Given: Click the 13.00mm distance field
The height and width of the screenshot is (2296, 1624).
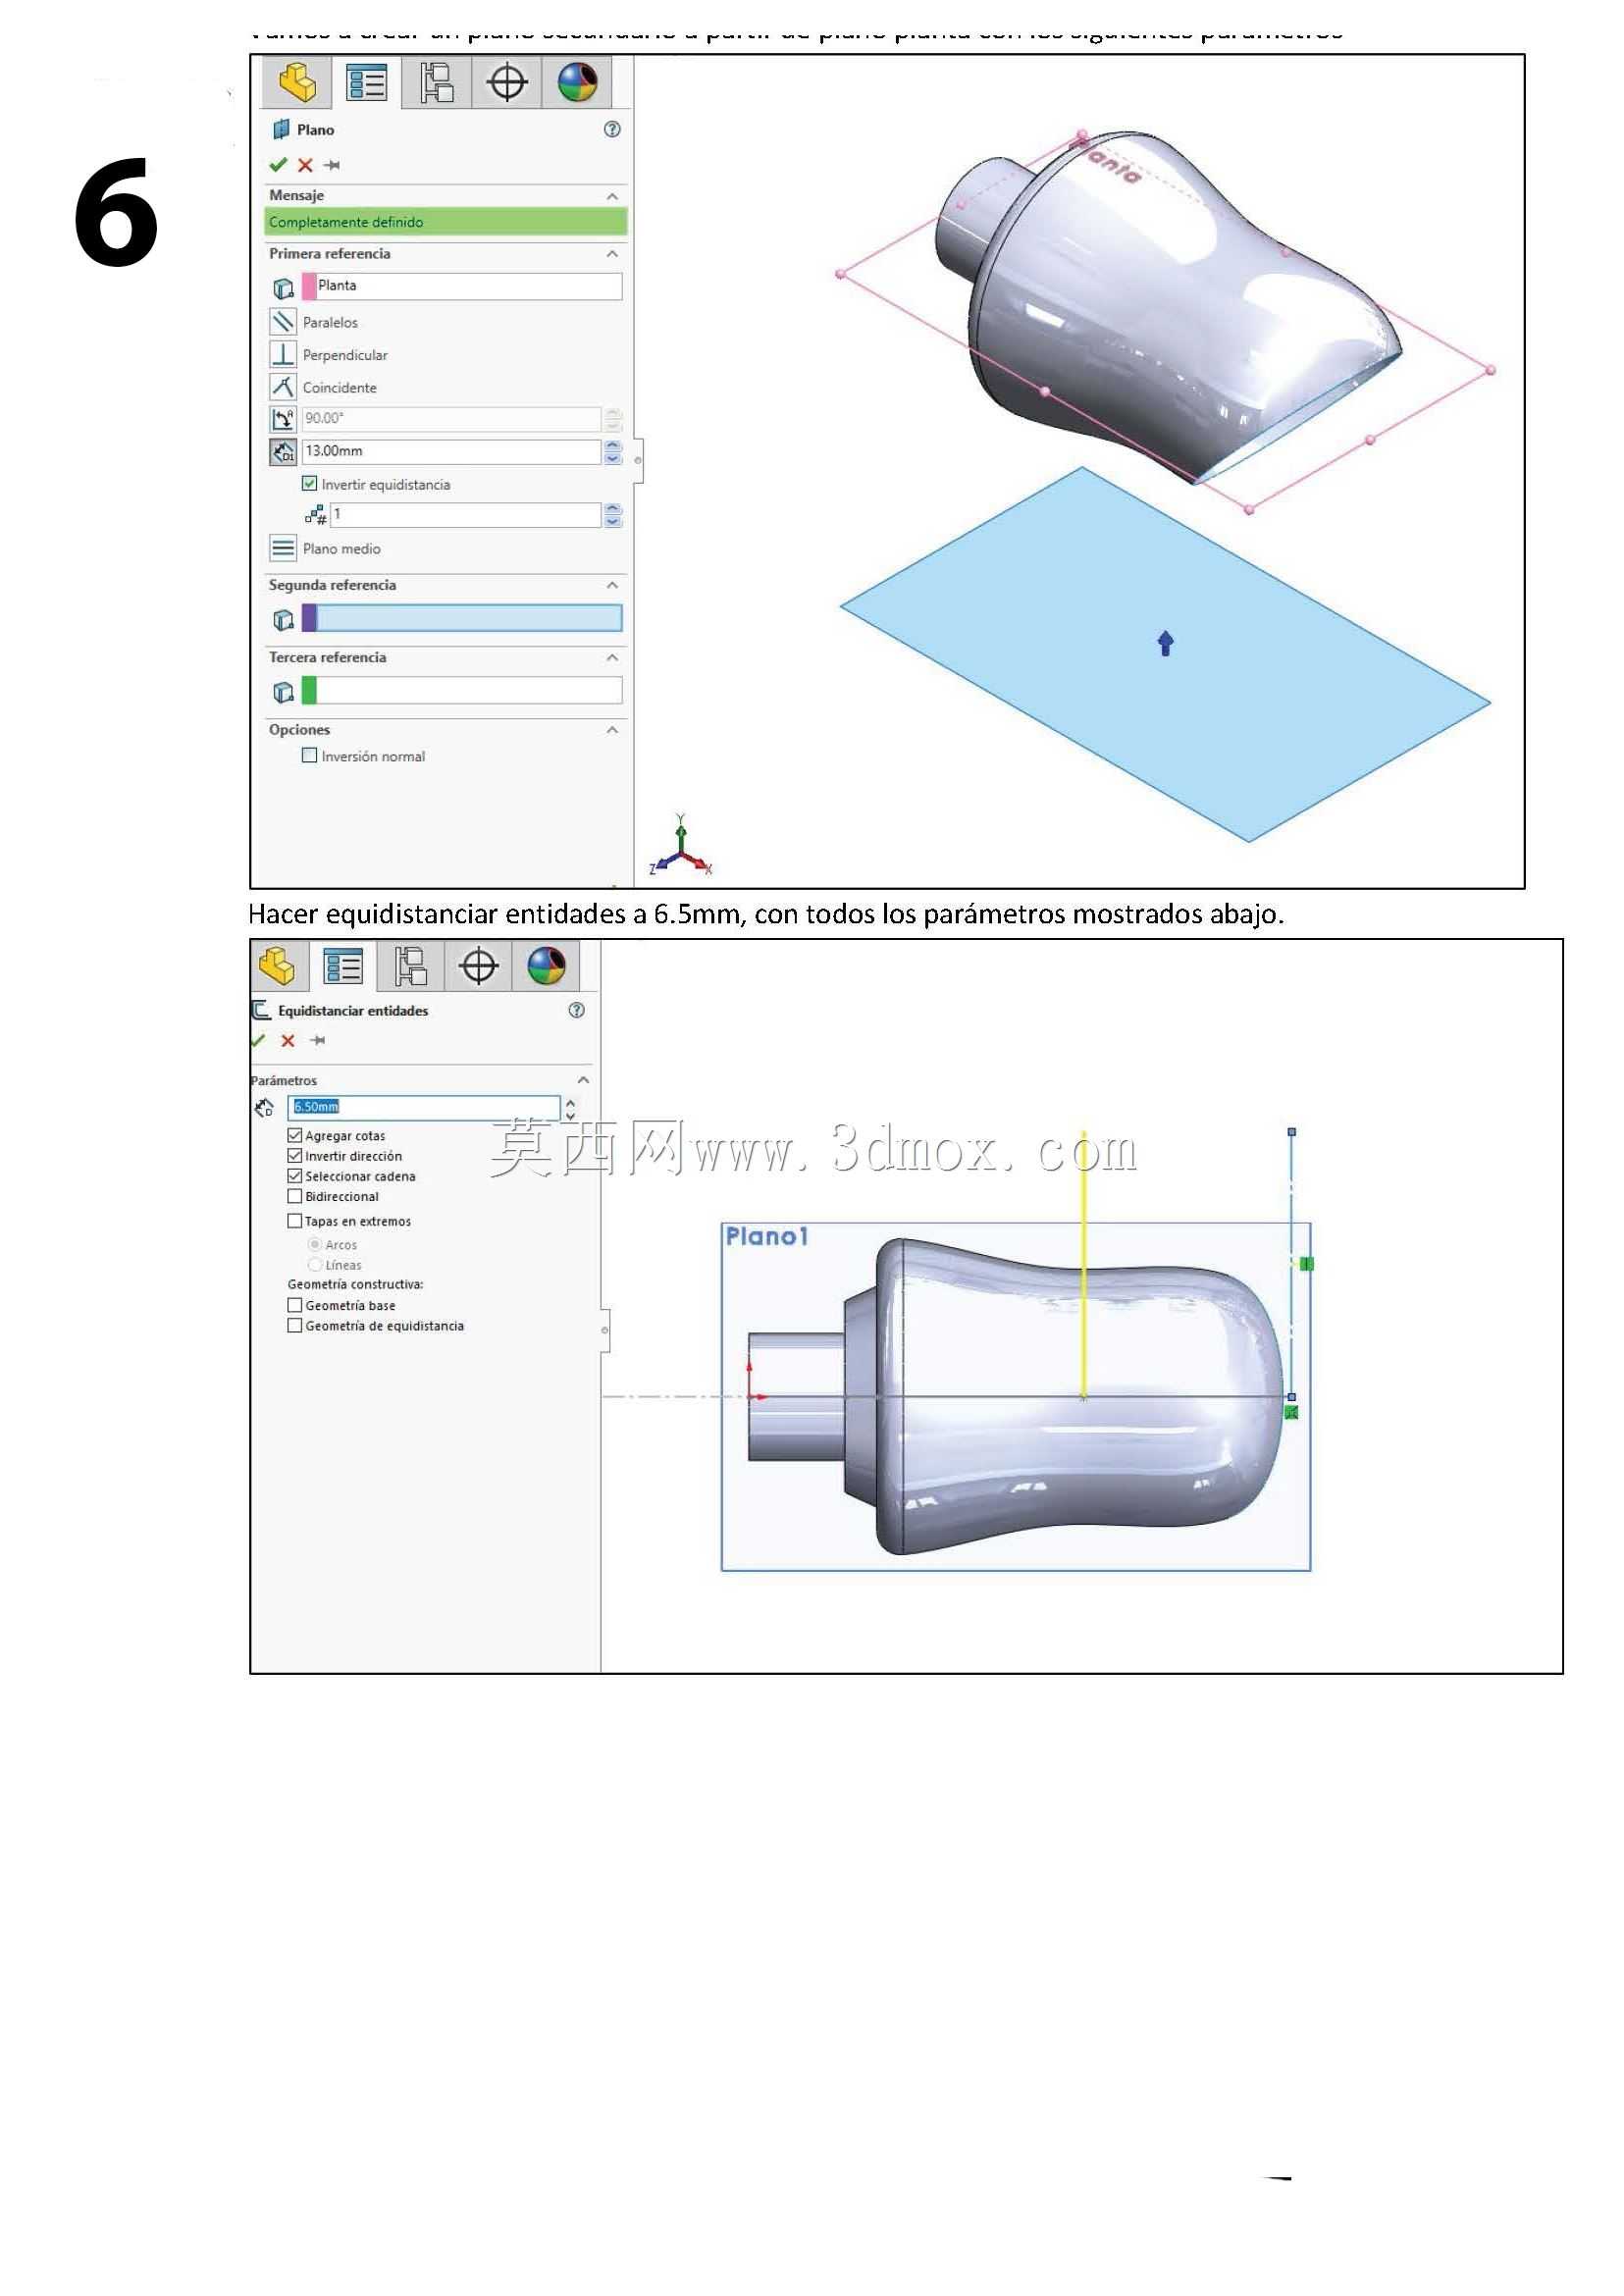Looking at the screenshot, I should [452, 451].
